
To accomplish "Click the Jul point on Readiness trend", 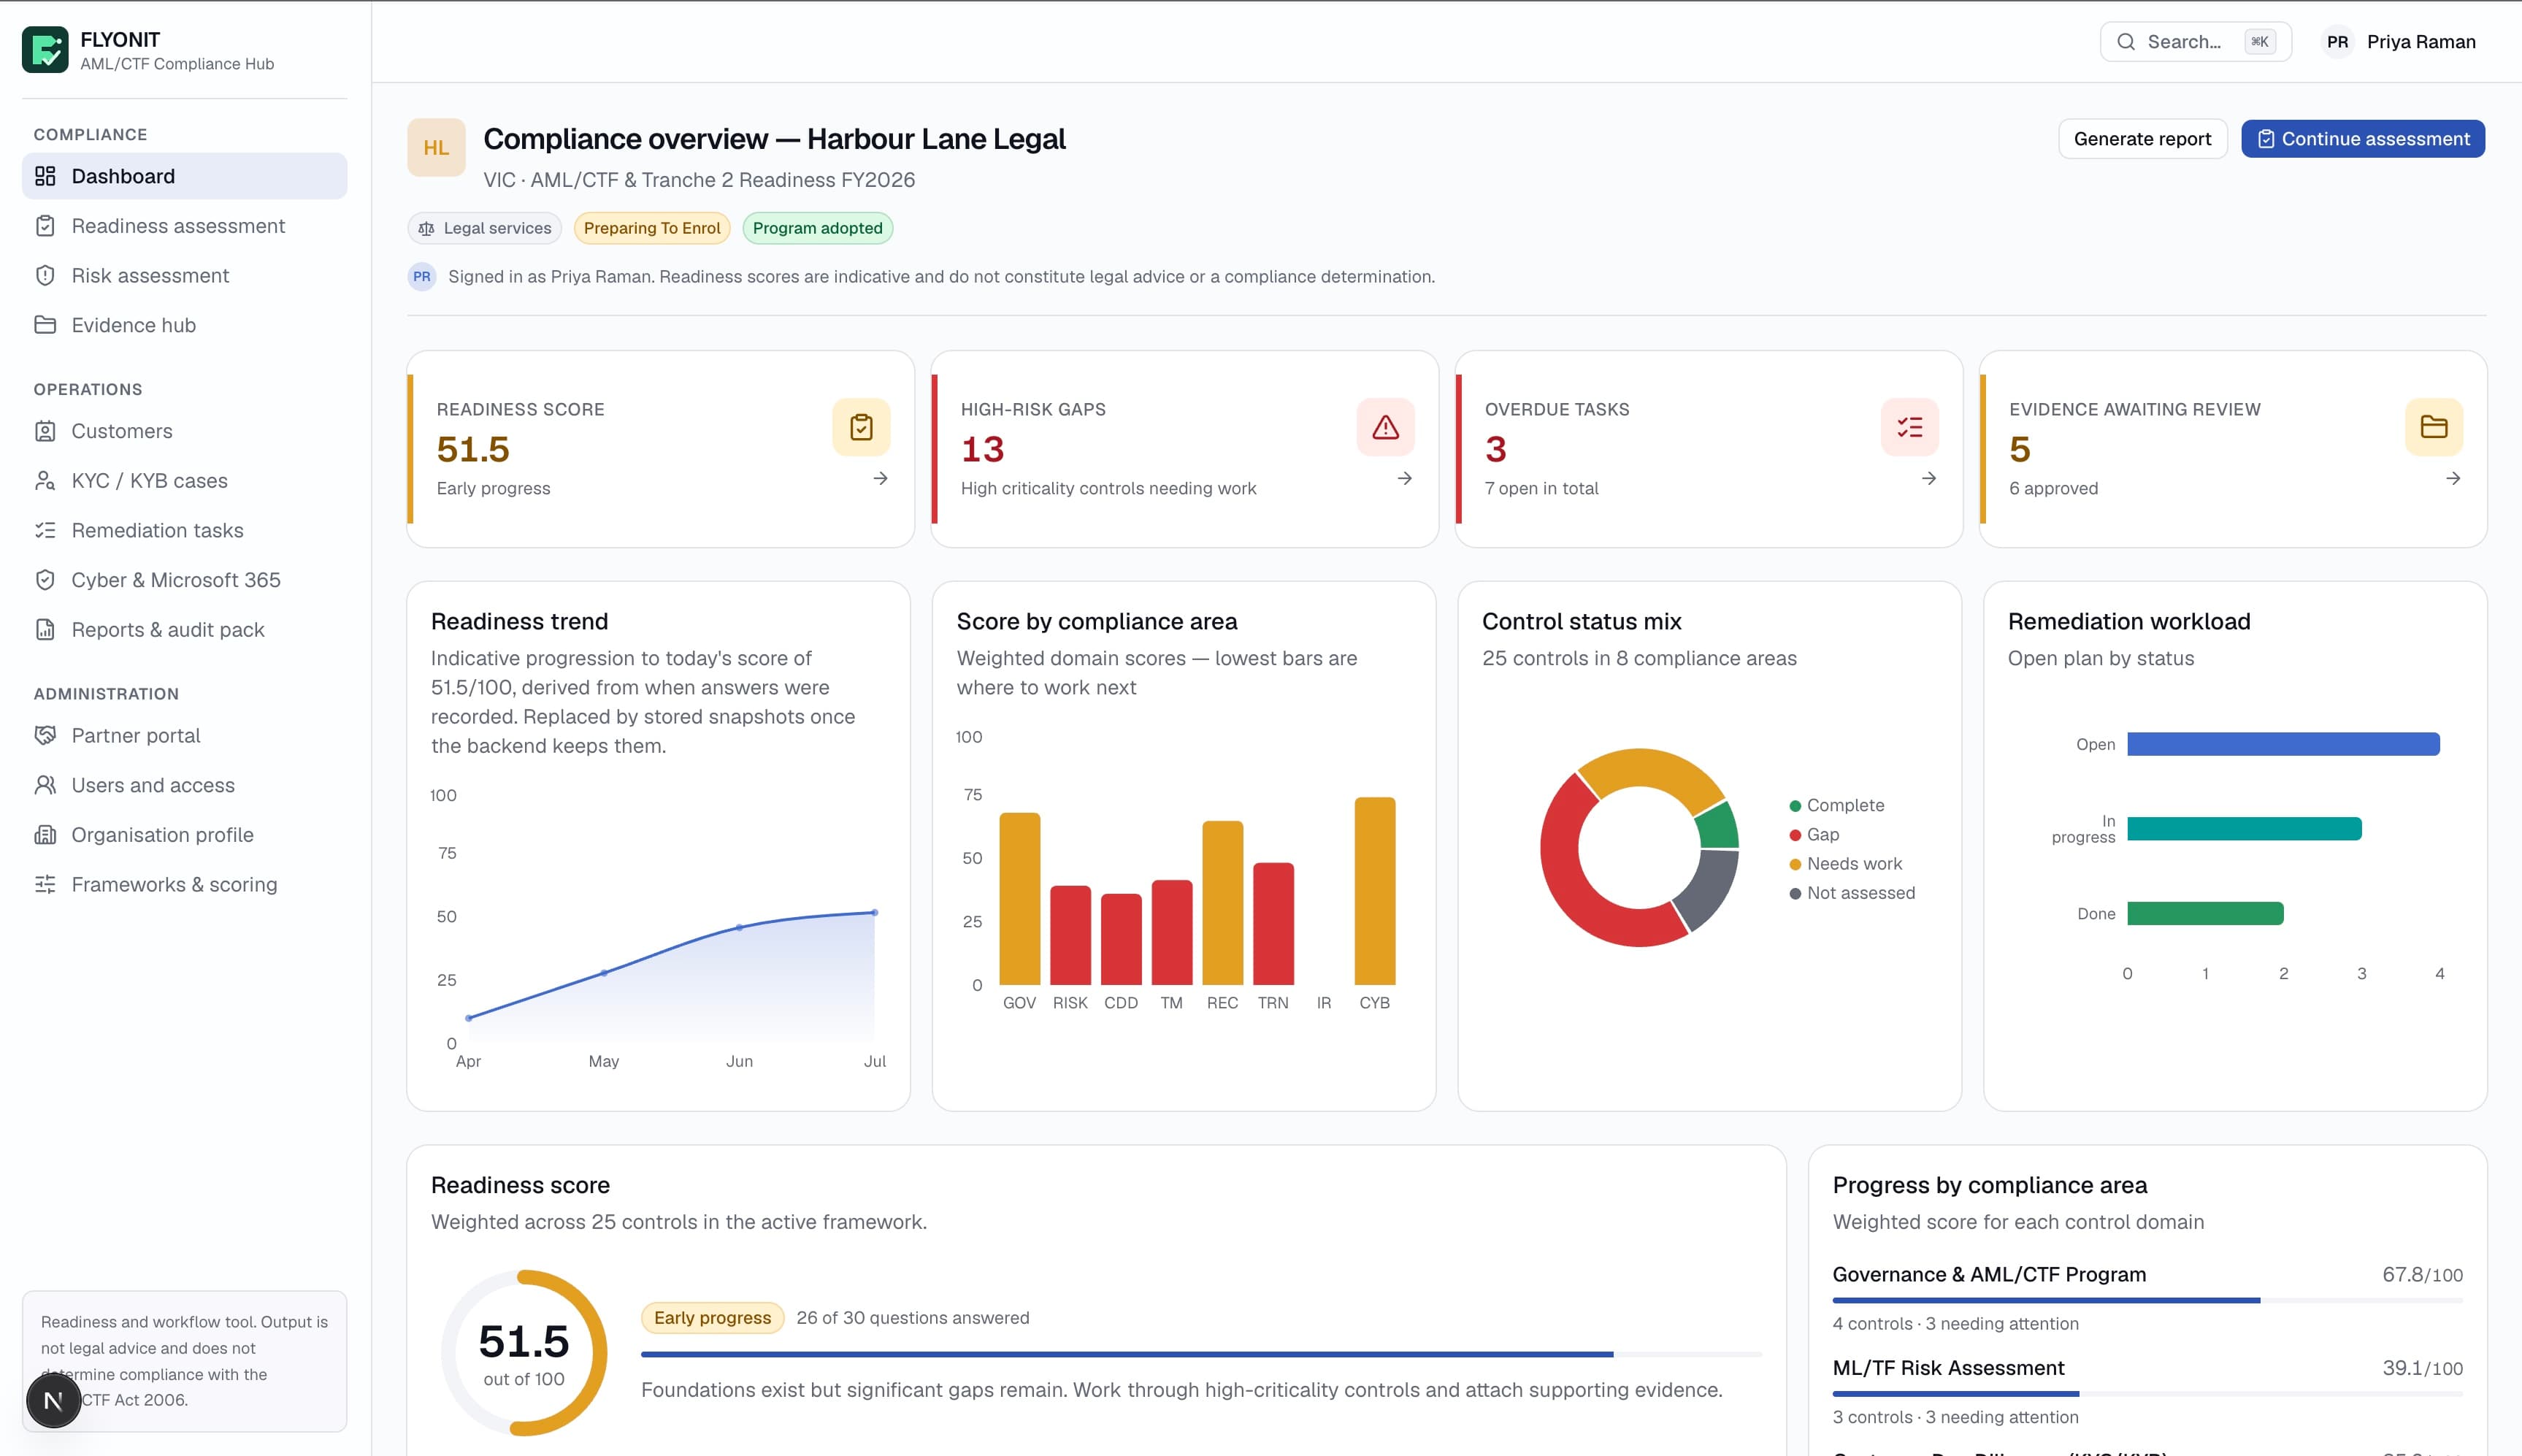I will (875, 912).
